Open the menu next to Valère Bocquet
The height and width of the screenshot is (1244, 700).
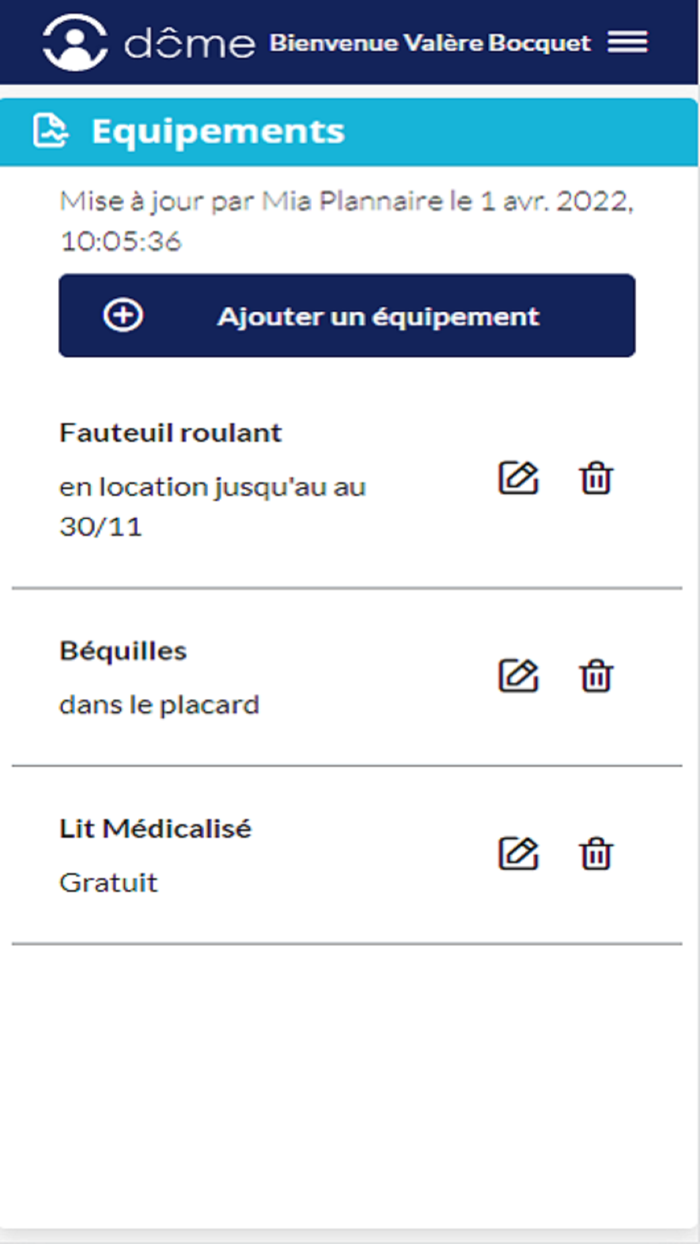[x=628, y=42]
